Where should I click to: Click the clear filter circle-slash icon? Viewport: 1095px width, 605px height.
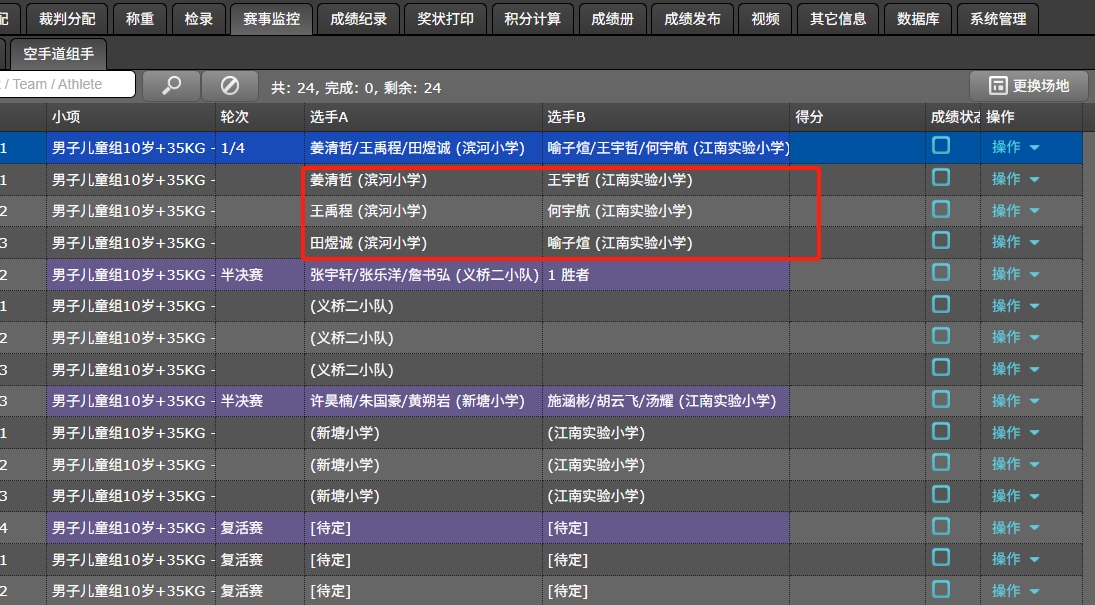230,86
